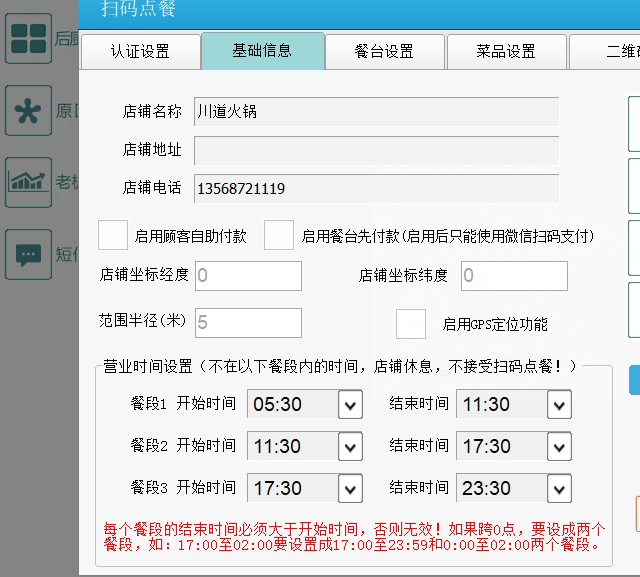Enable the 启用顾客自助付款 checkbox
Screen dimensions: 640x577
click(x=113, y=235)
